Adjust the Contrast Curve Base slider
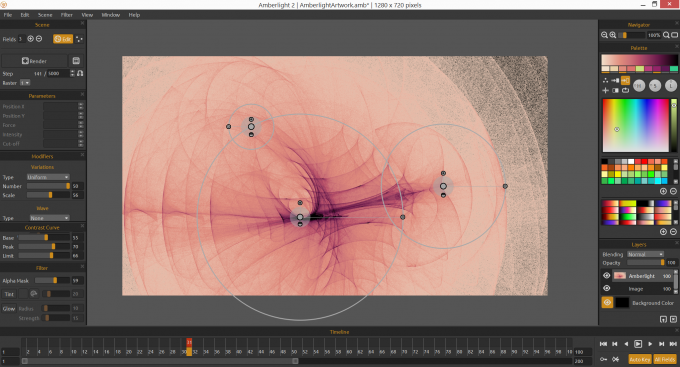Screen dimensions: 680x367 [44, 238]
